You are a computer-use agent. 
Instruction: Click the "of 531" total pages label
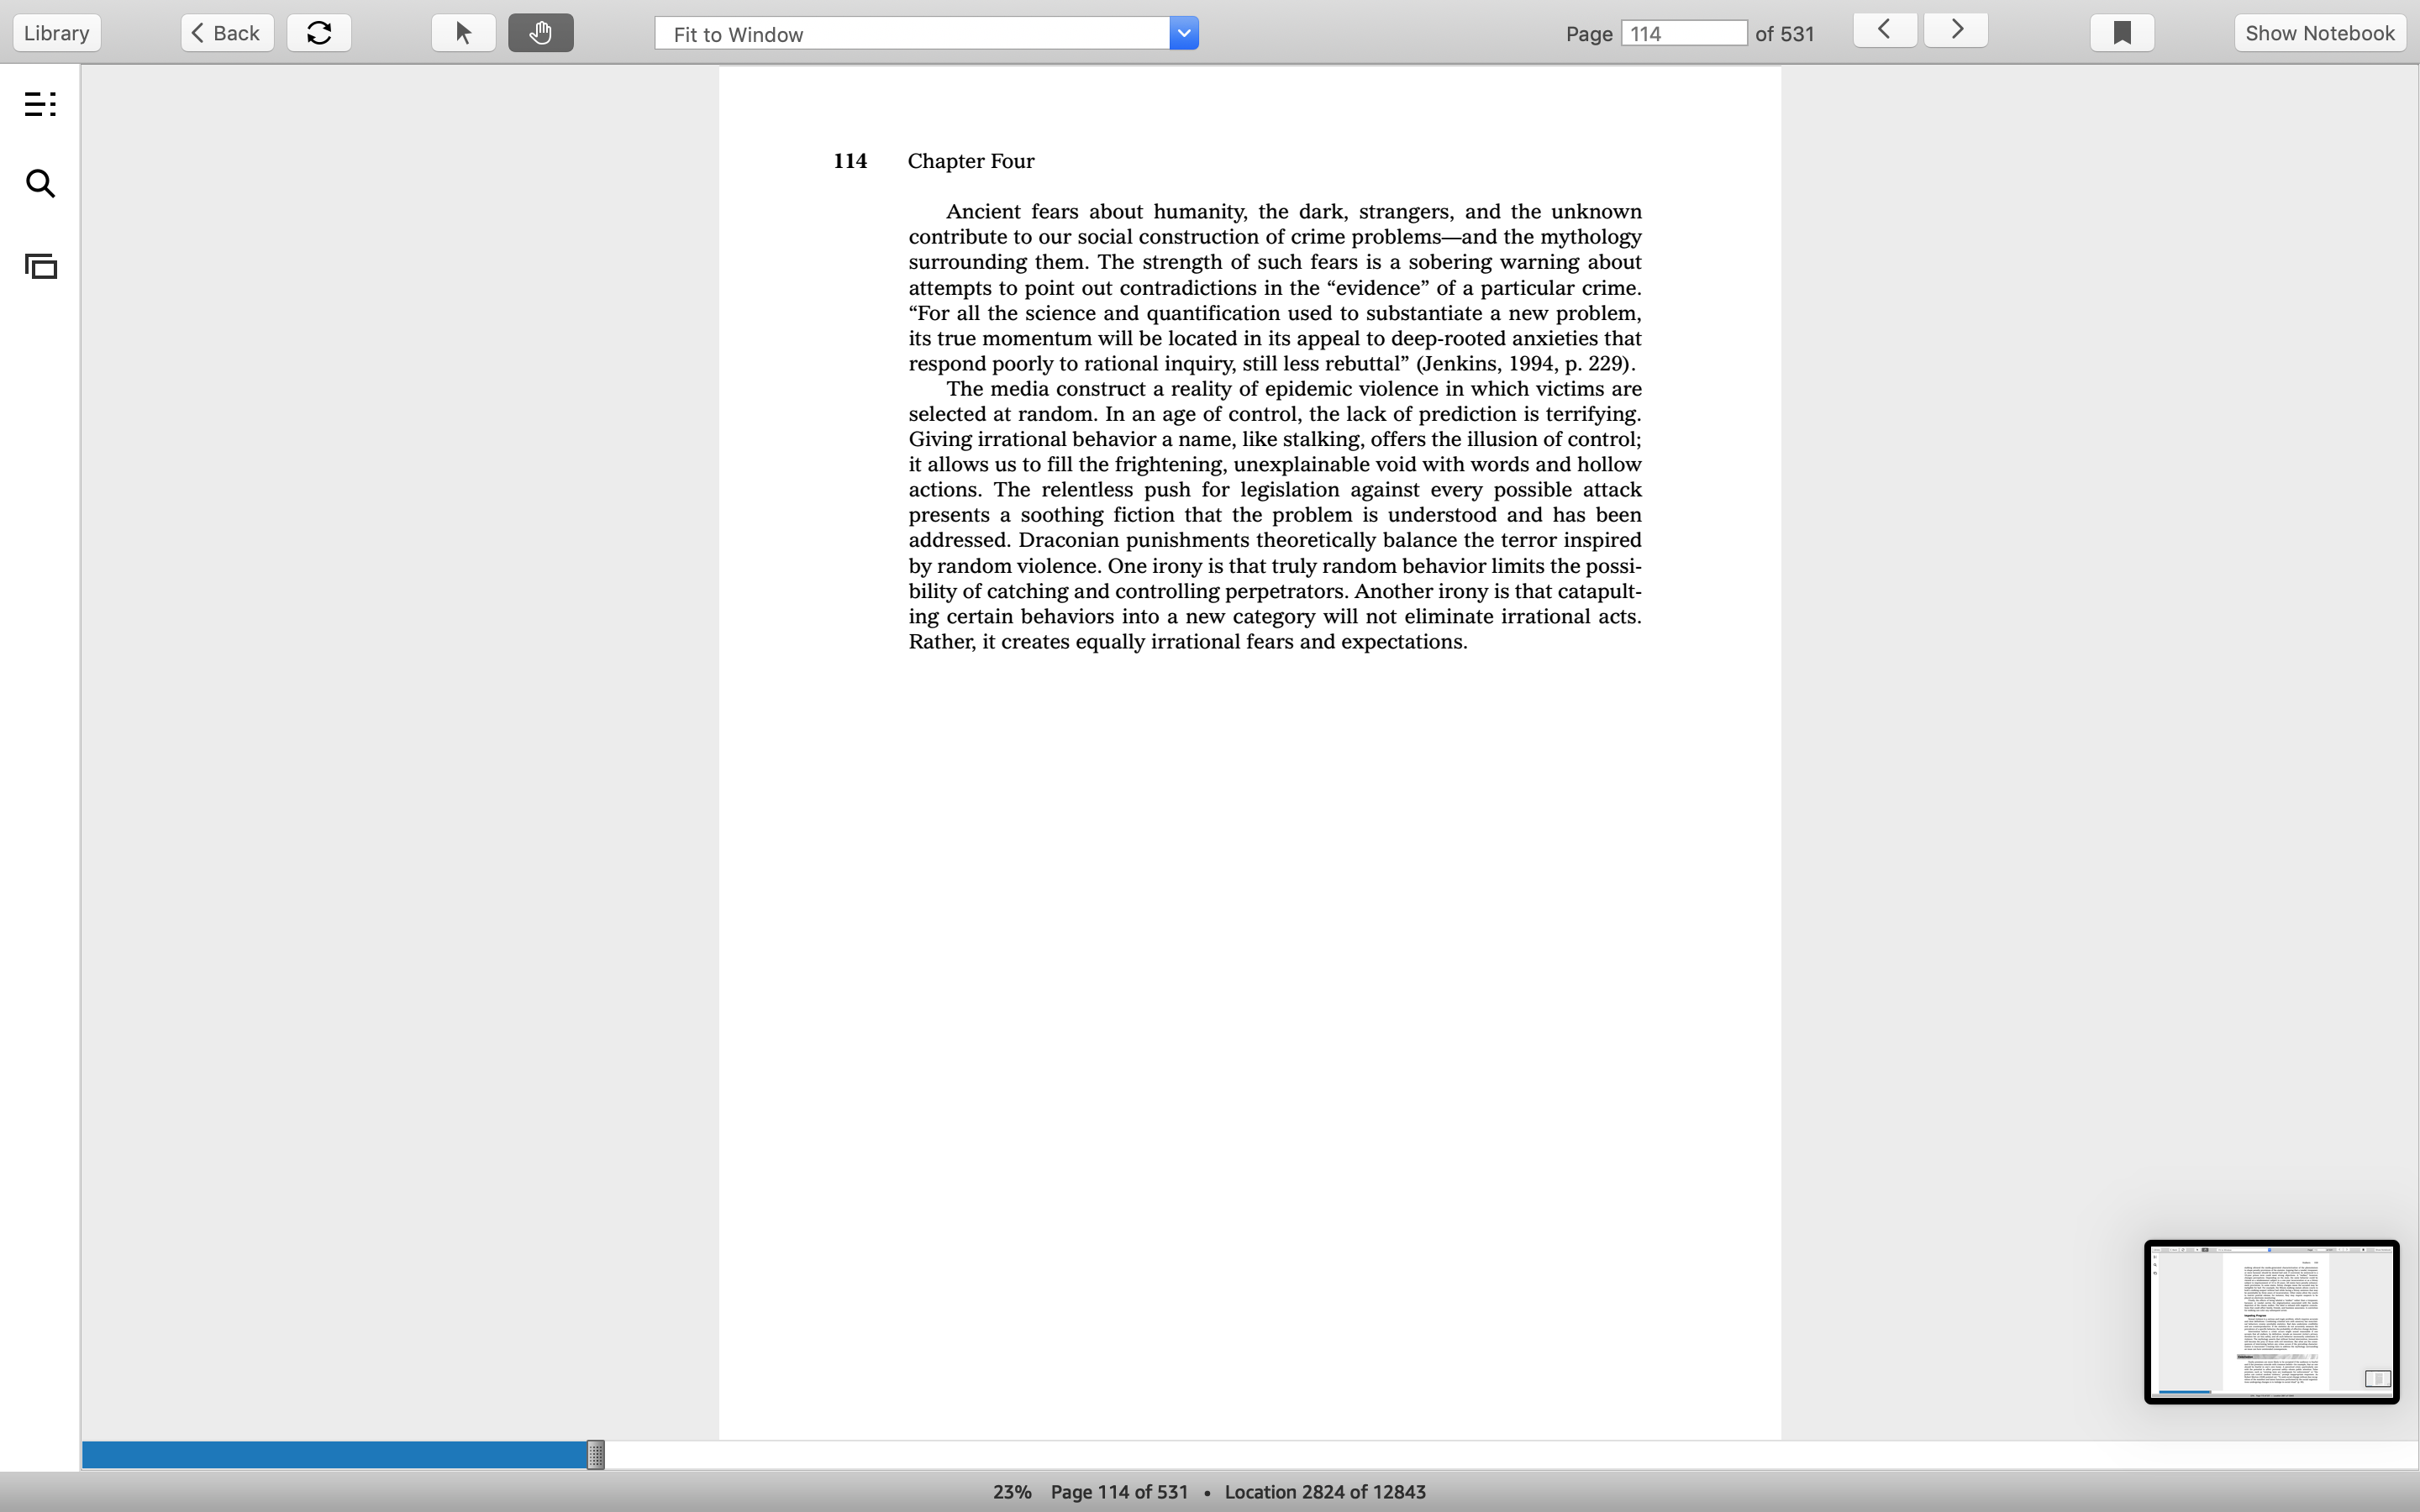[x=1785, y=34]
